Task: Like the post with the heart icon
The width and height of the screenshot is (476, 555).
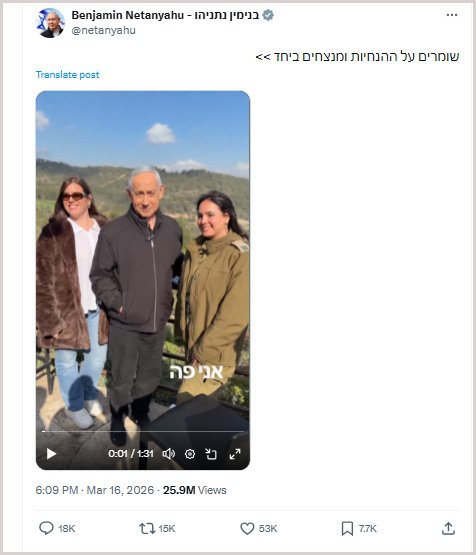Action: [x=247, y=528]
